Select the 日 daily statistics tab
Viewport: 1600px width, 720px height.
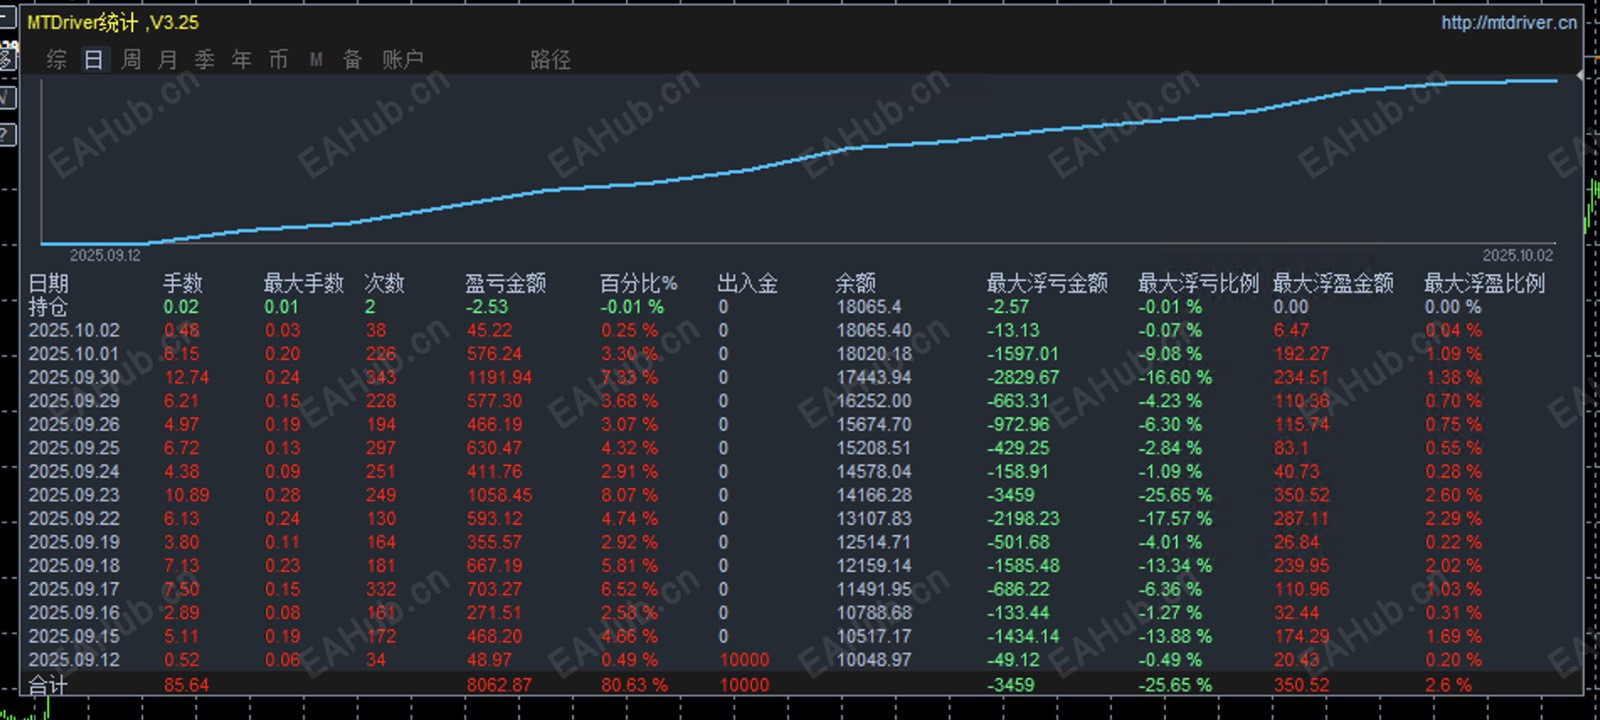pyautogui.click(x=94, y=59)
